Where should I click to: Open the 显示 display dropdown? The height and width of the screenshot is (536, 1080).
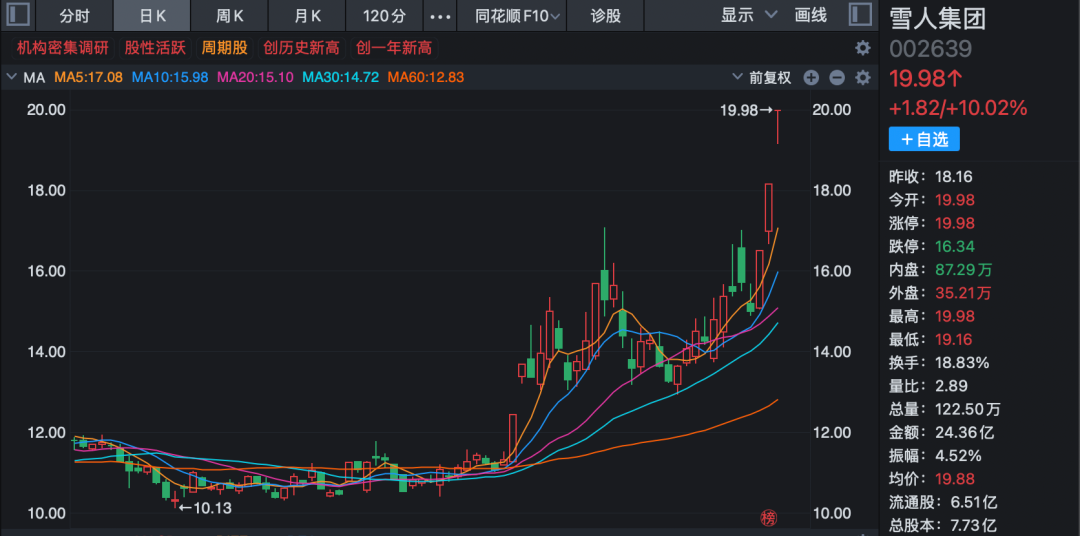[749, 15]
